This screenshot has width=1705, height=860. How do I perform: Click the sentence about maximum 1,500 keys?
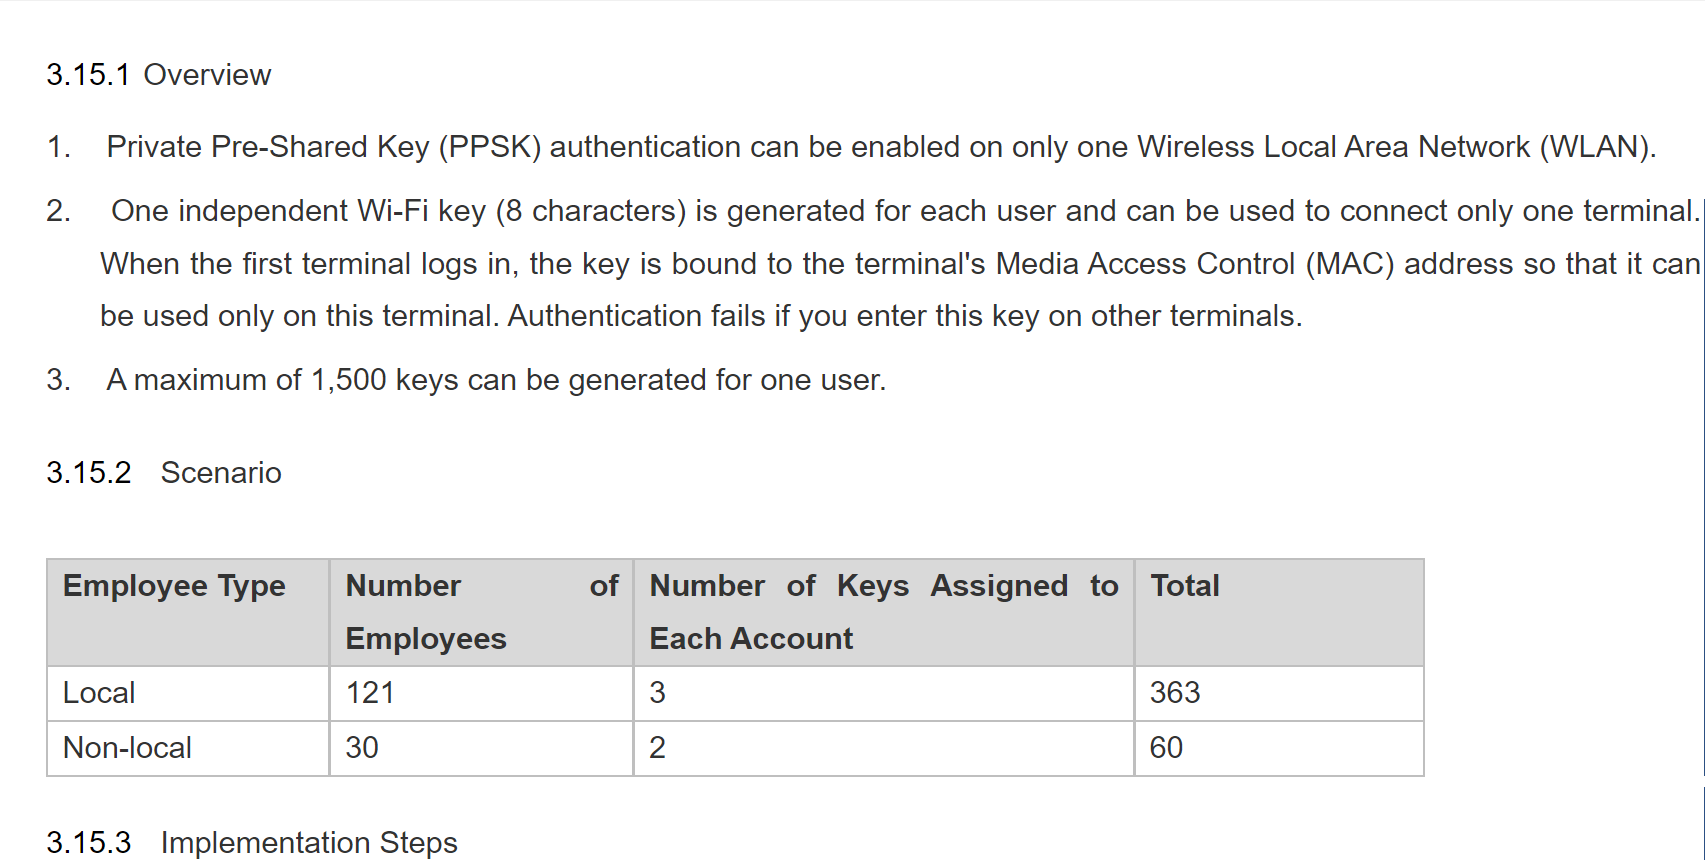coord(496,380)
